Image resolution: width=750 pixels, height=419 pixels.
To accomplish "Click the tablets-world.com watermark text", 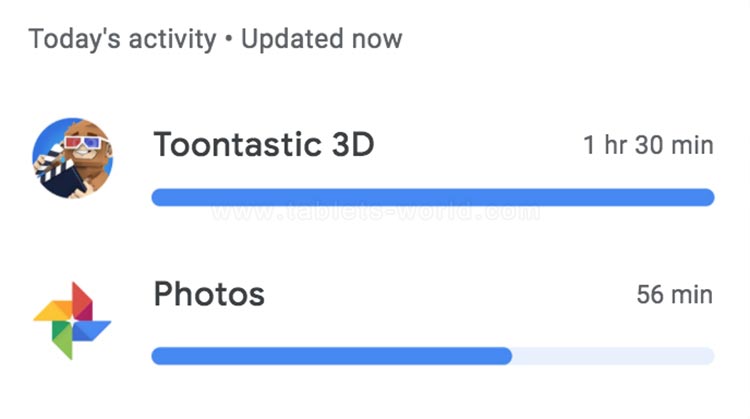I will tap(375, 212).
